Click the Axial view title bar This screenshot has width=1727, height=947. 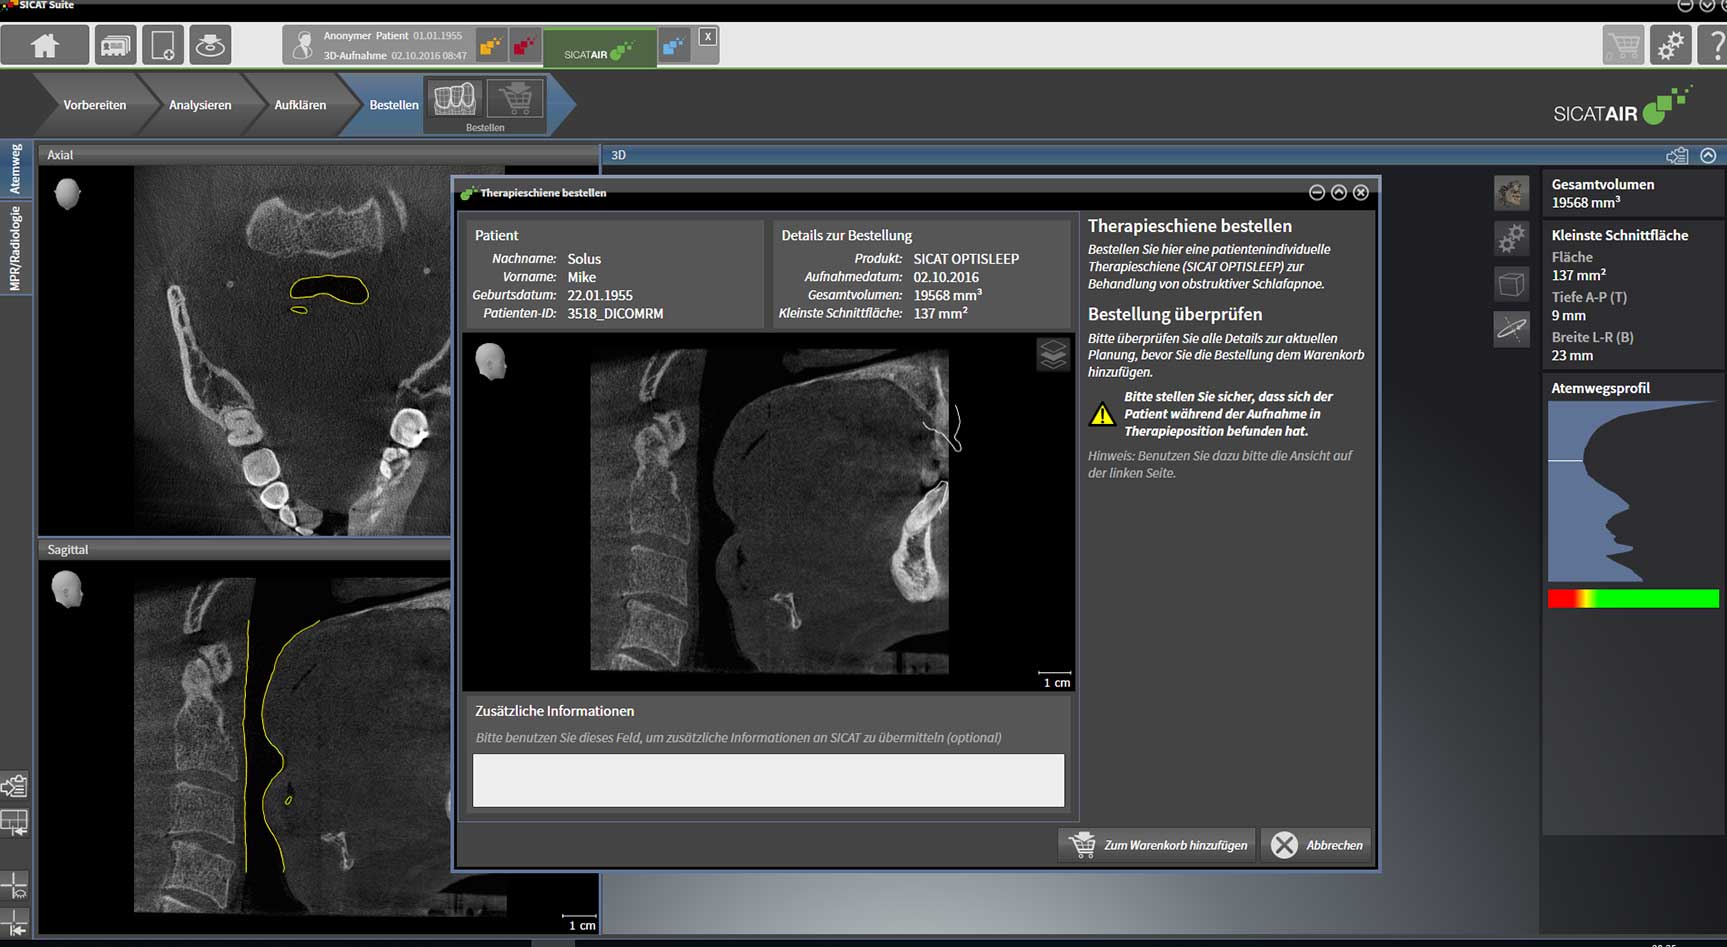click(318, 155)
